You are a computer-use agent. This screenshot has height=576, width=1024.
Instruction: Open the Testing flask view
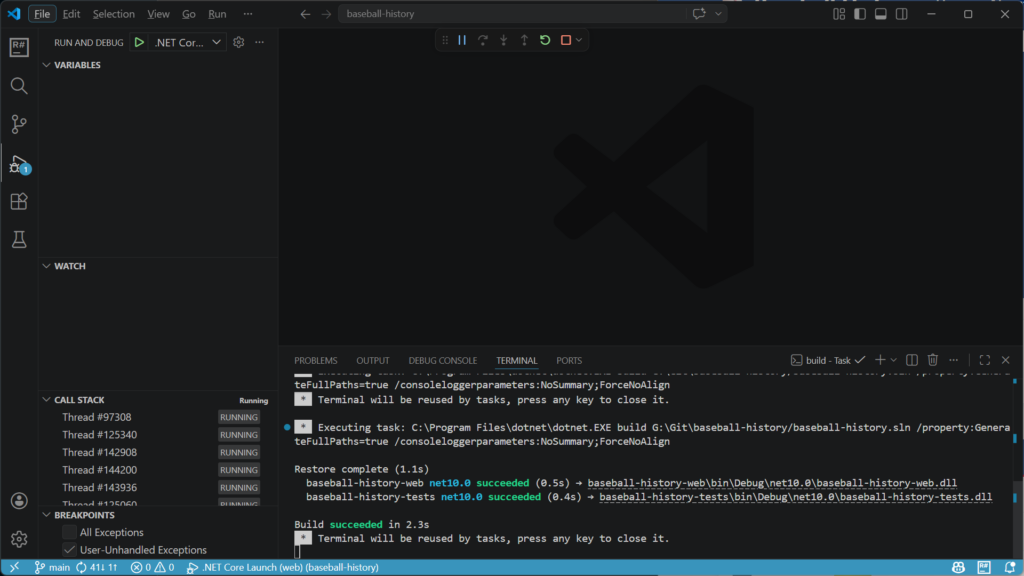[19, 239]
